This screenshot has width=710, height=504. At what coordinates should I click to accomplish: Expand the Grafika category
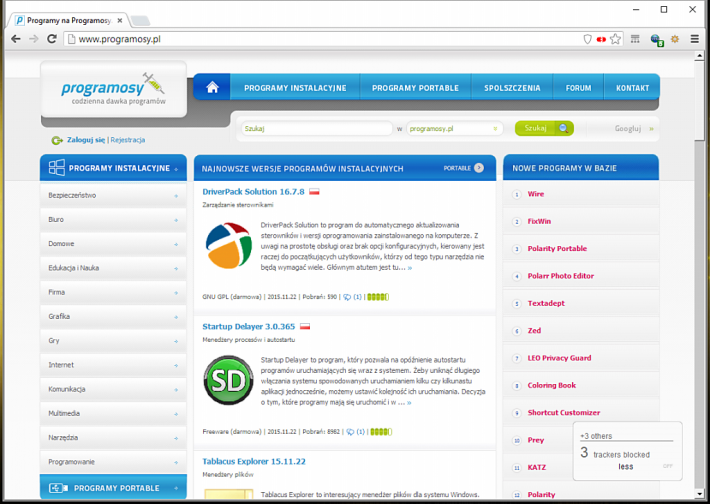(x=113, y=317)
